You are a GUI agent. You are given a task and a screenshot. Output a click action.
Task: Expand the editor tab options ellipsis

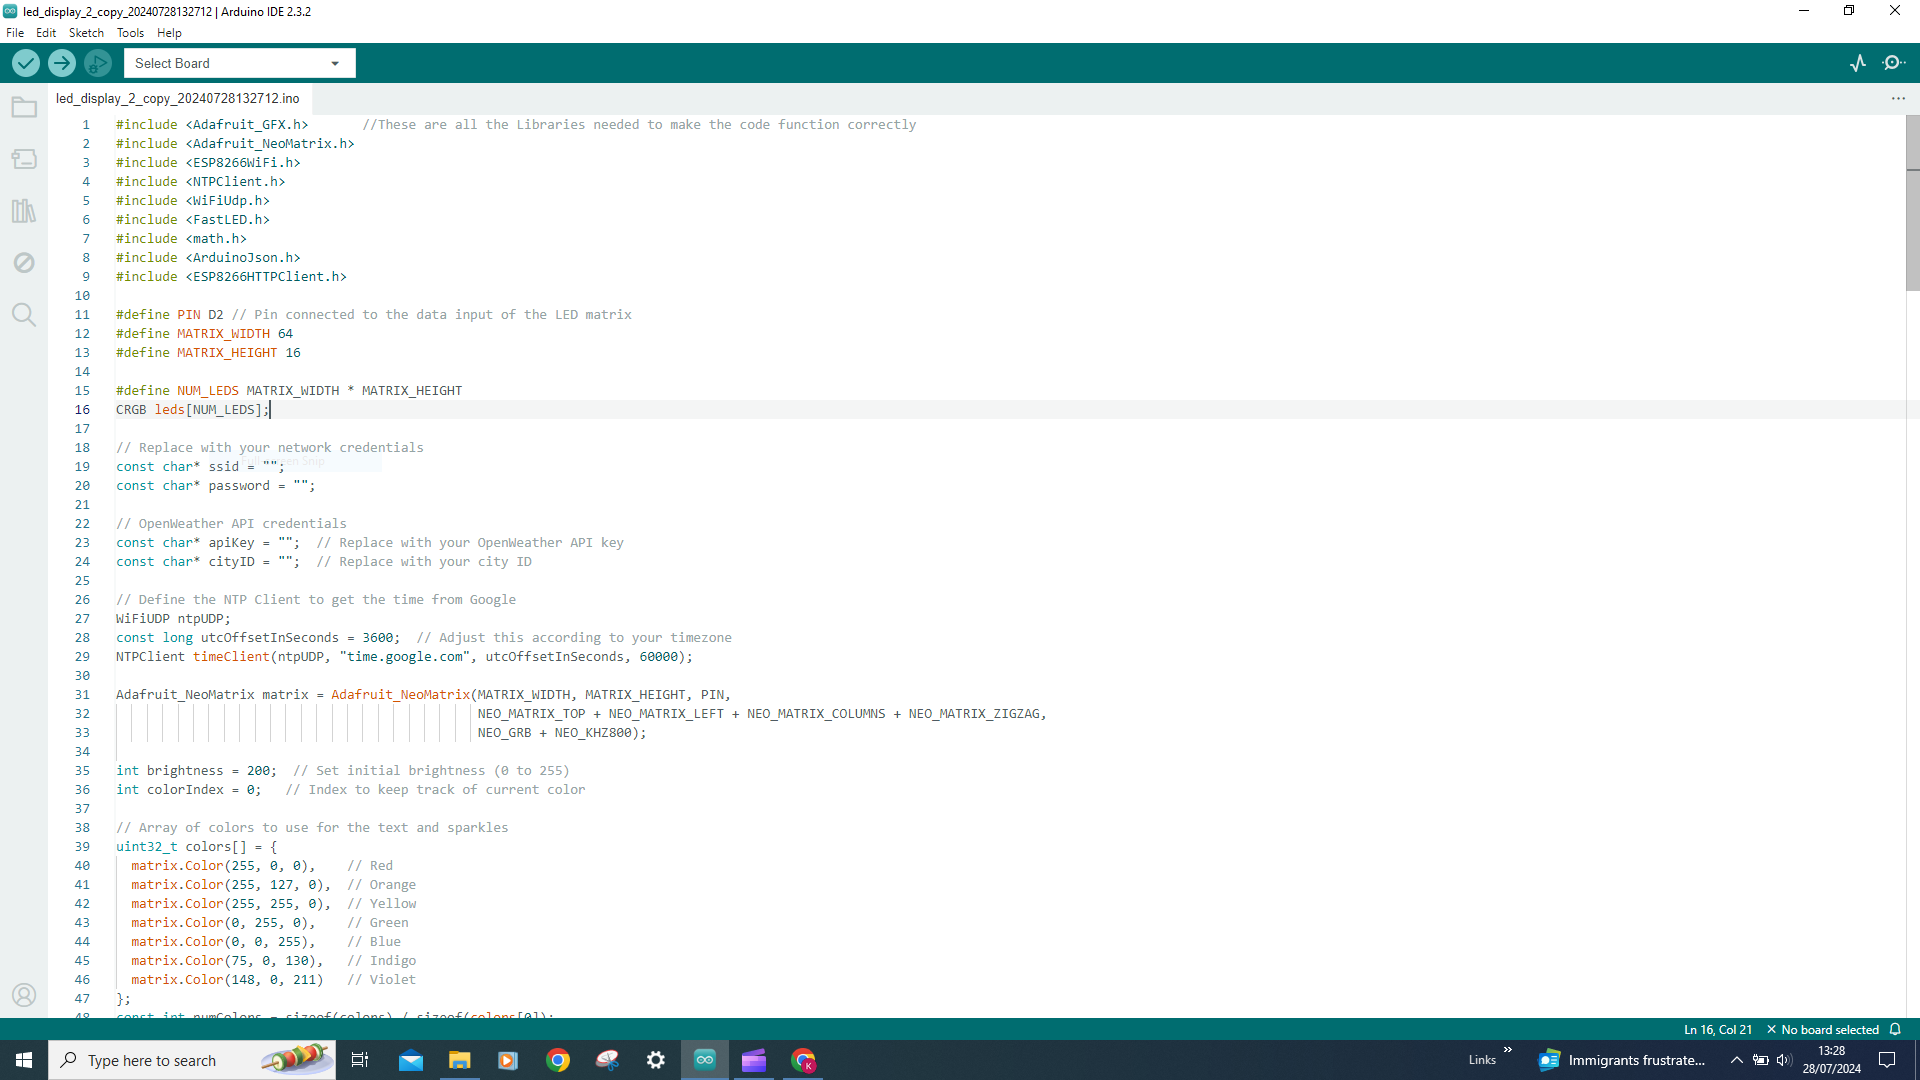click(1898, 98)
